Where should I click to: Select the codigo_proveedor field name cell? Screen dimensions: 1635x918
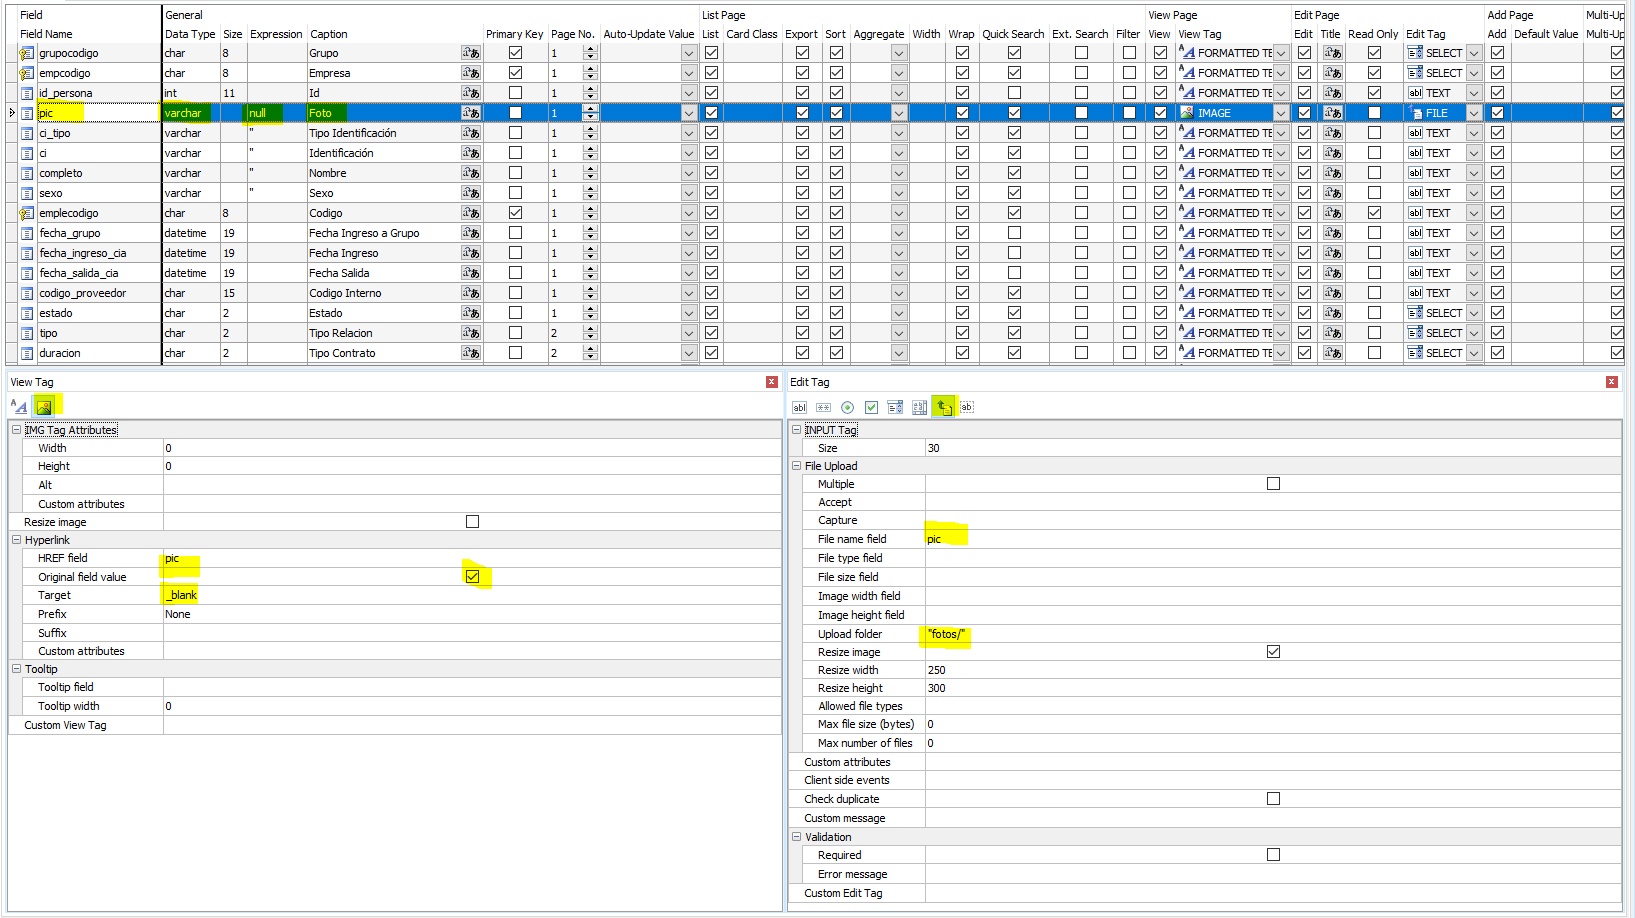(x=98, y=293)
